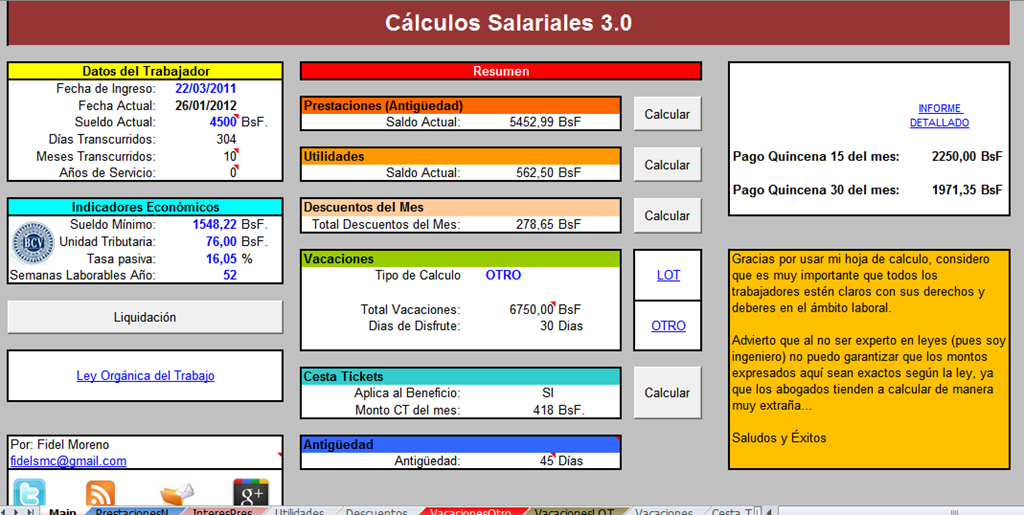Click the BCV bank logo
The width and height of the screenshot is (1024, 515).
point(33,242)
